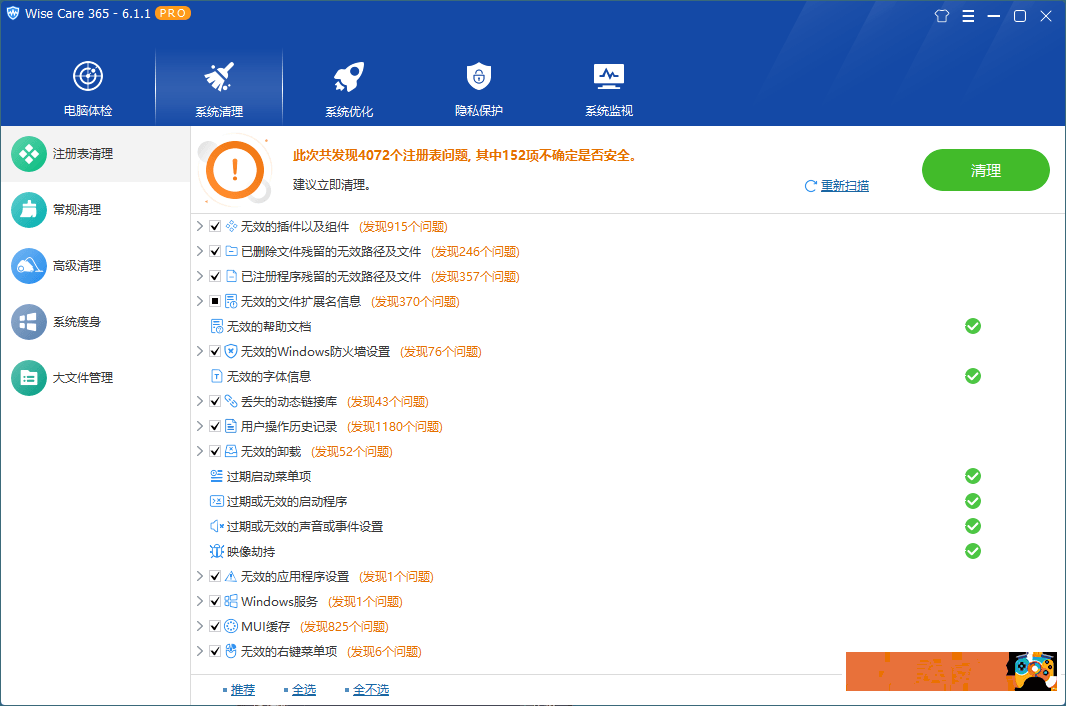Open the 电脑体检 radar icon

(x=88, y=76)
